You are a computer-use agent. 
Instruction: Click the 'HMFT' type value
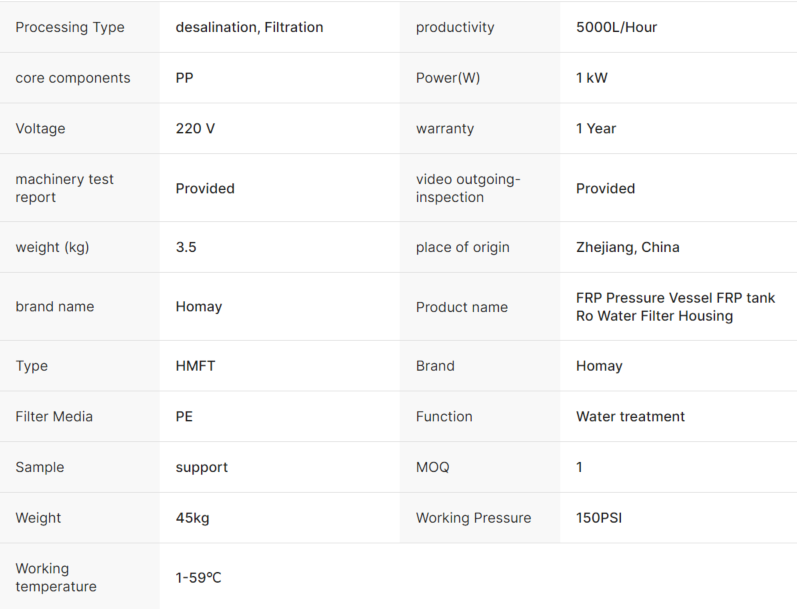195,366
